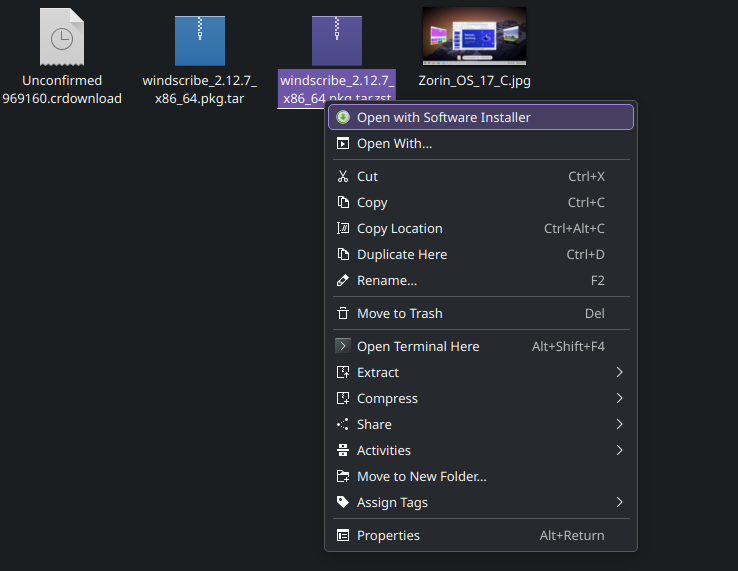Viewport: 738px width, 571px height.
Task: Click the Ctrl+D shortcut label
Action: pyautogui.click(x=586, y=254)
